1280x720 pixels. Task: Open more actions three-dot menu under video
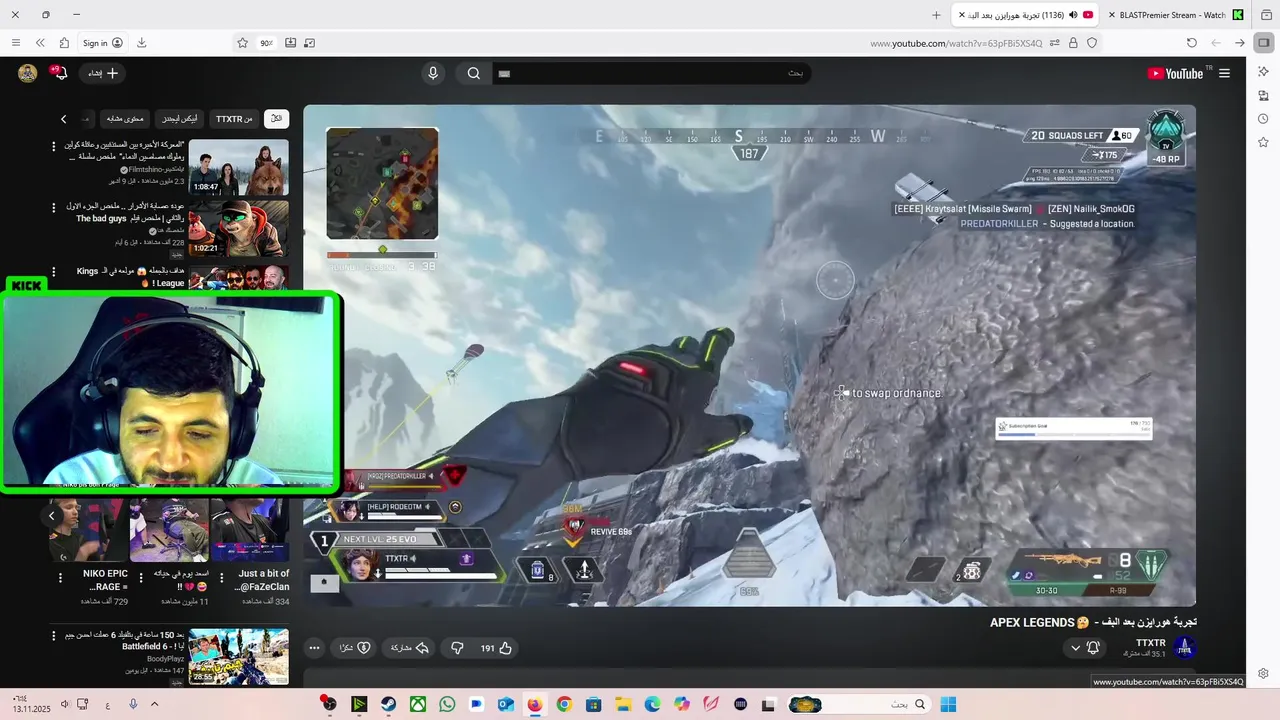314,648
